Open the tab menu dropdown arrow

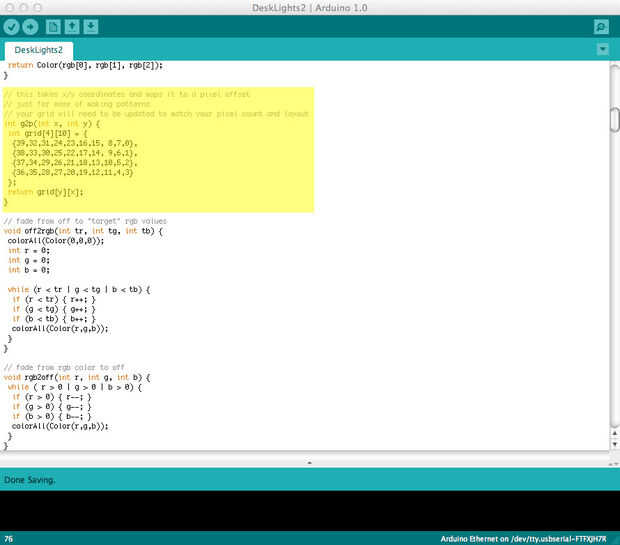tap(602, 49)
